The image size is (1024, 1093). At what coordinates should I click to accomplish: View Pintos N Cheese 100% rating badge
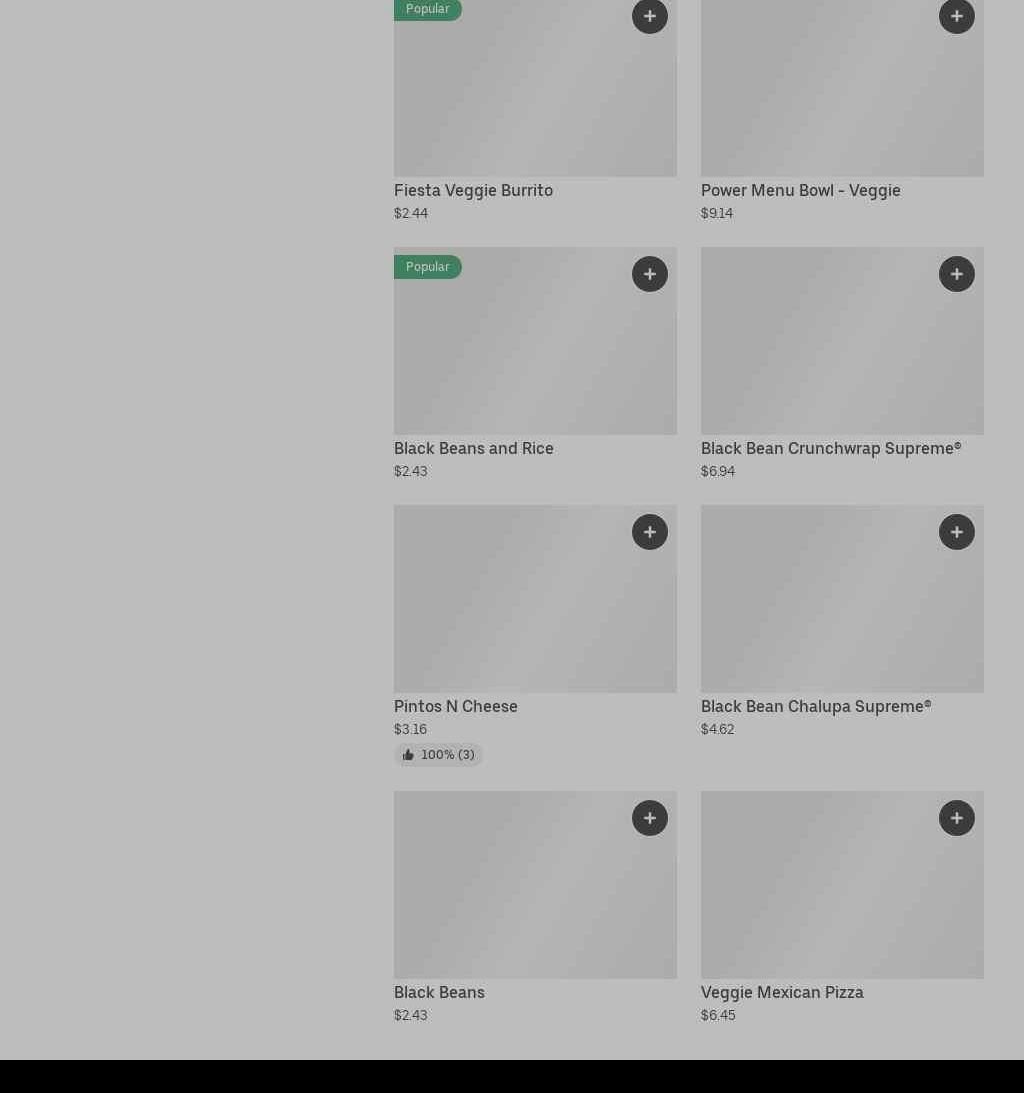(x=438, y=755)
